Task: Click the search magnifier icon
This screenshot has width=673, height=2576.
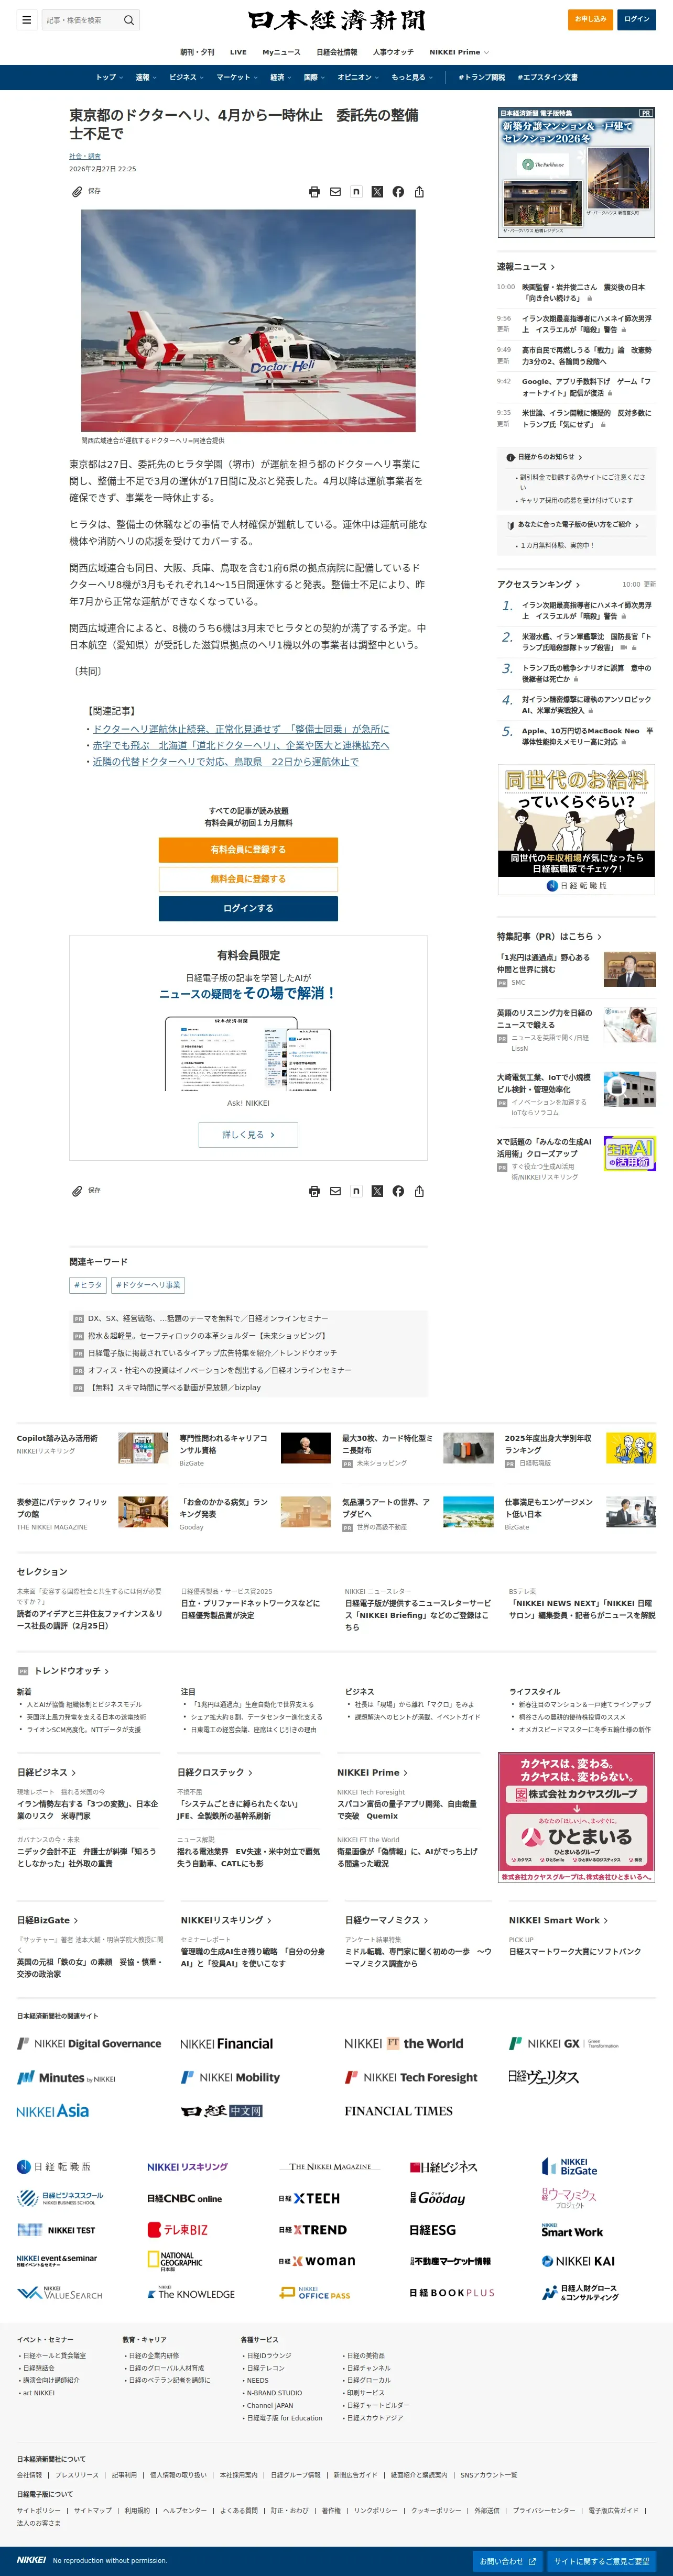Action: [128, 20]
